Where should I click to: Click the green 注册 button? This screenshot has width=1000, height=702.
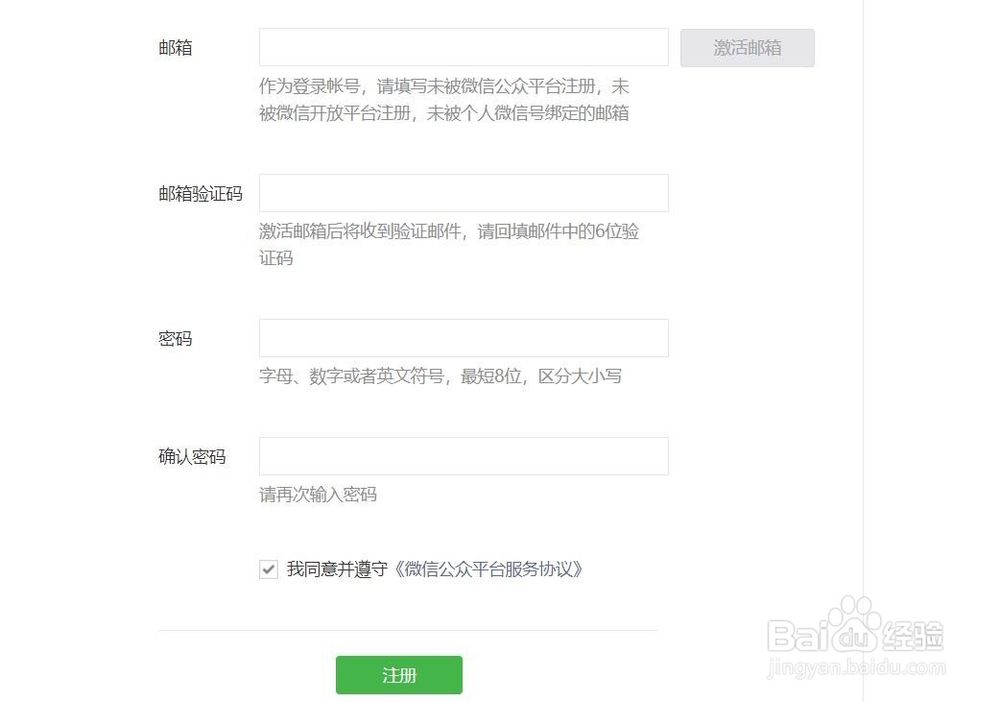(399, 675)
